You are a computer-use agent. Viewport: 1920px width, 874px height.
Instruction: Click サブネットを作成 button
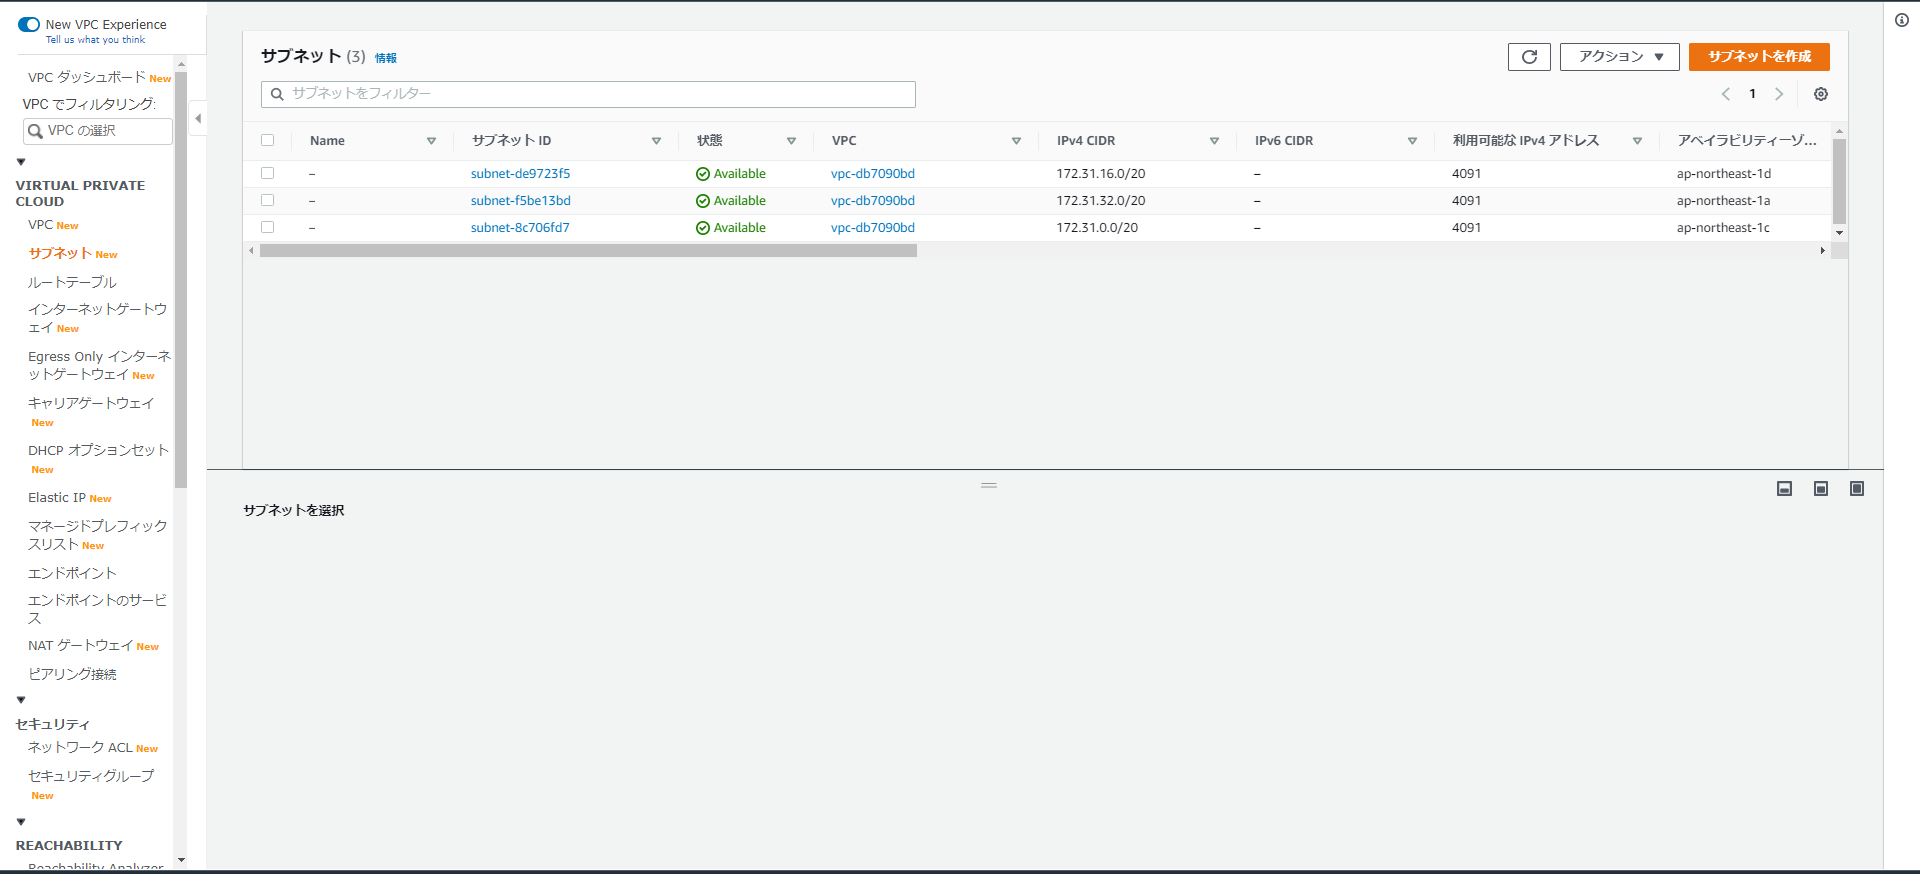(x=1759, y=57)
